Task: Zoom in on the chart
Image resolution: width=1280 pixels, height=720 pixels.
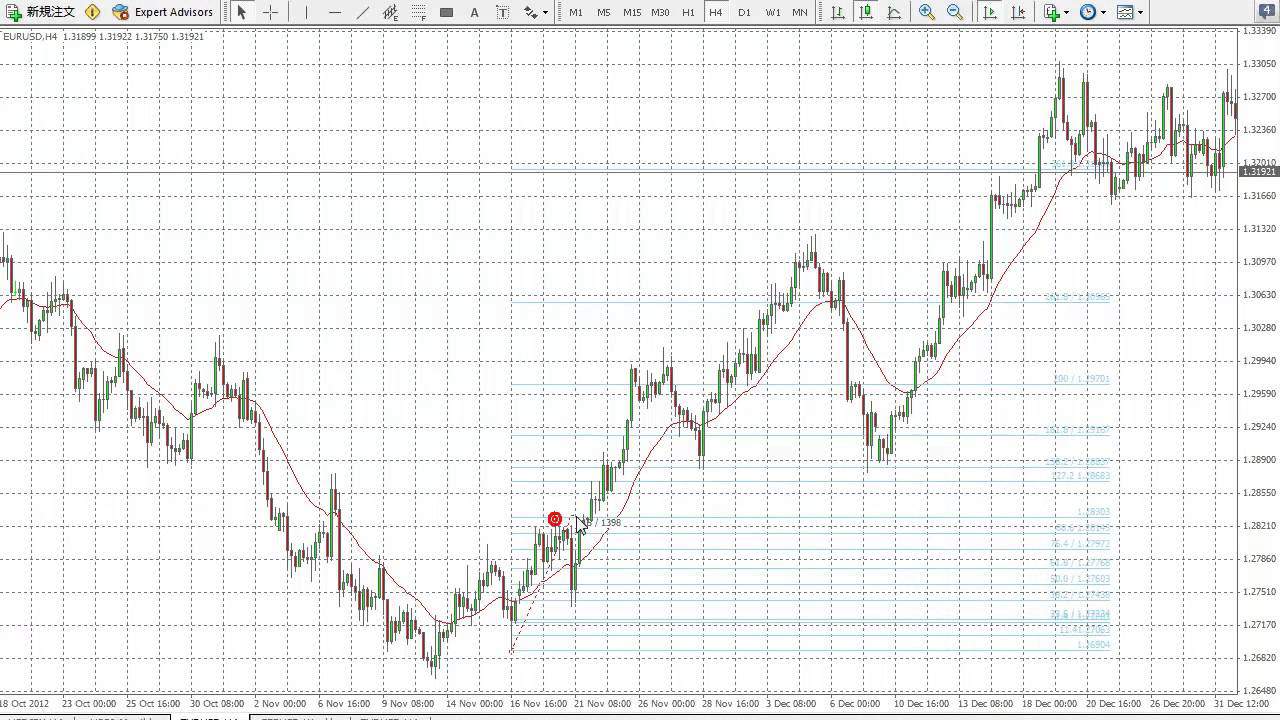Action: pyautogui.click(x=927, y=12)
